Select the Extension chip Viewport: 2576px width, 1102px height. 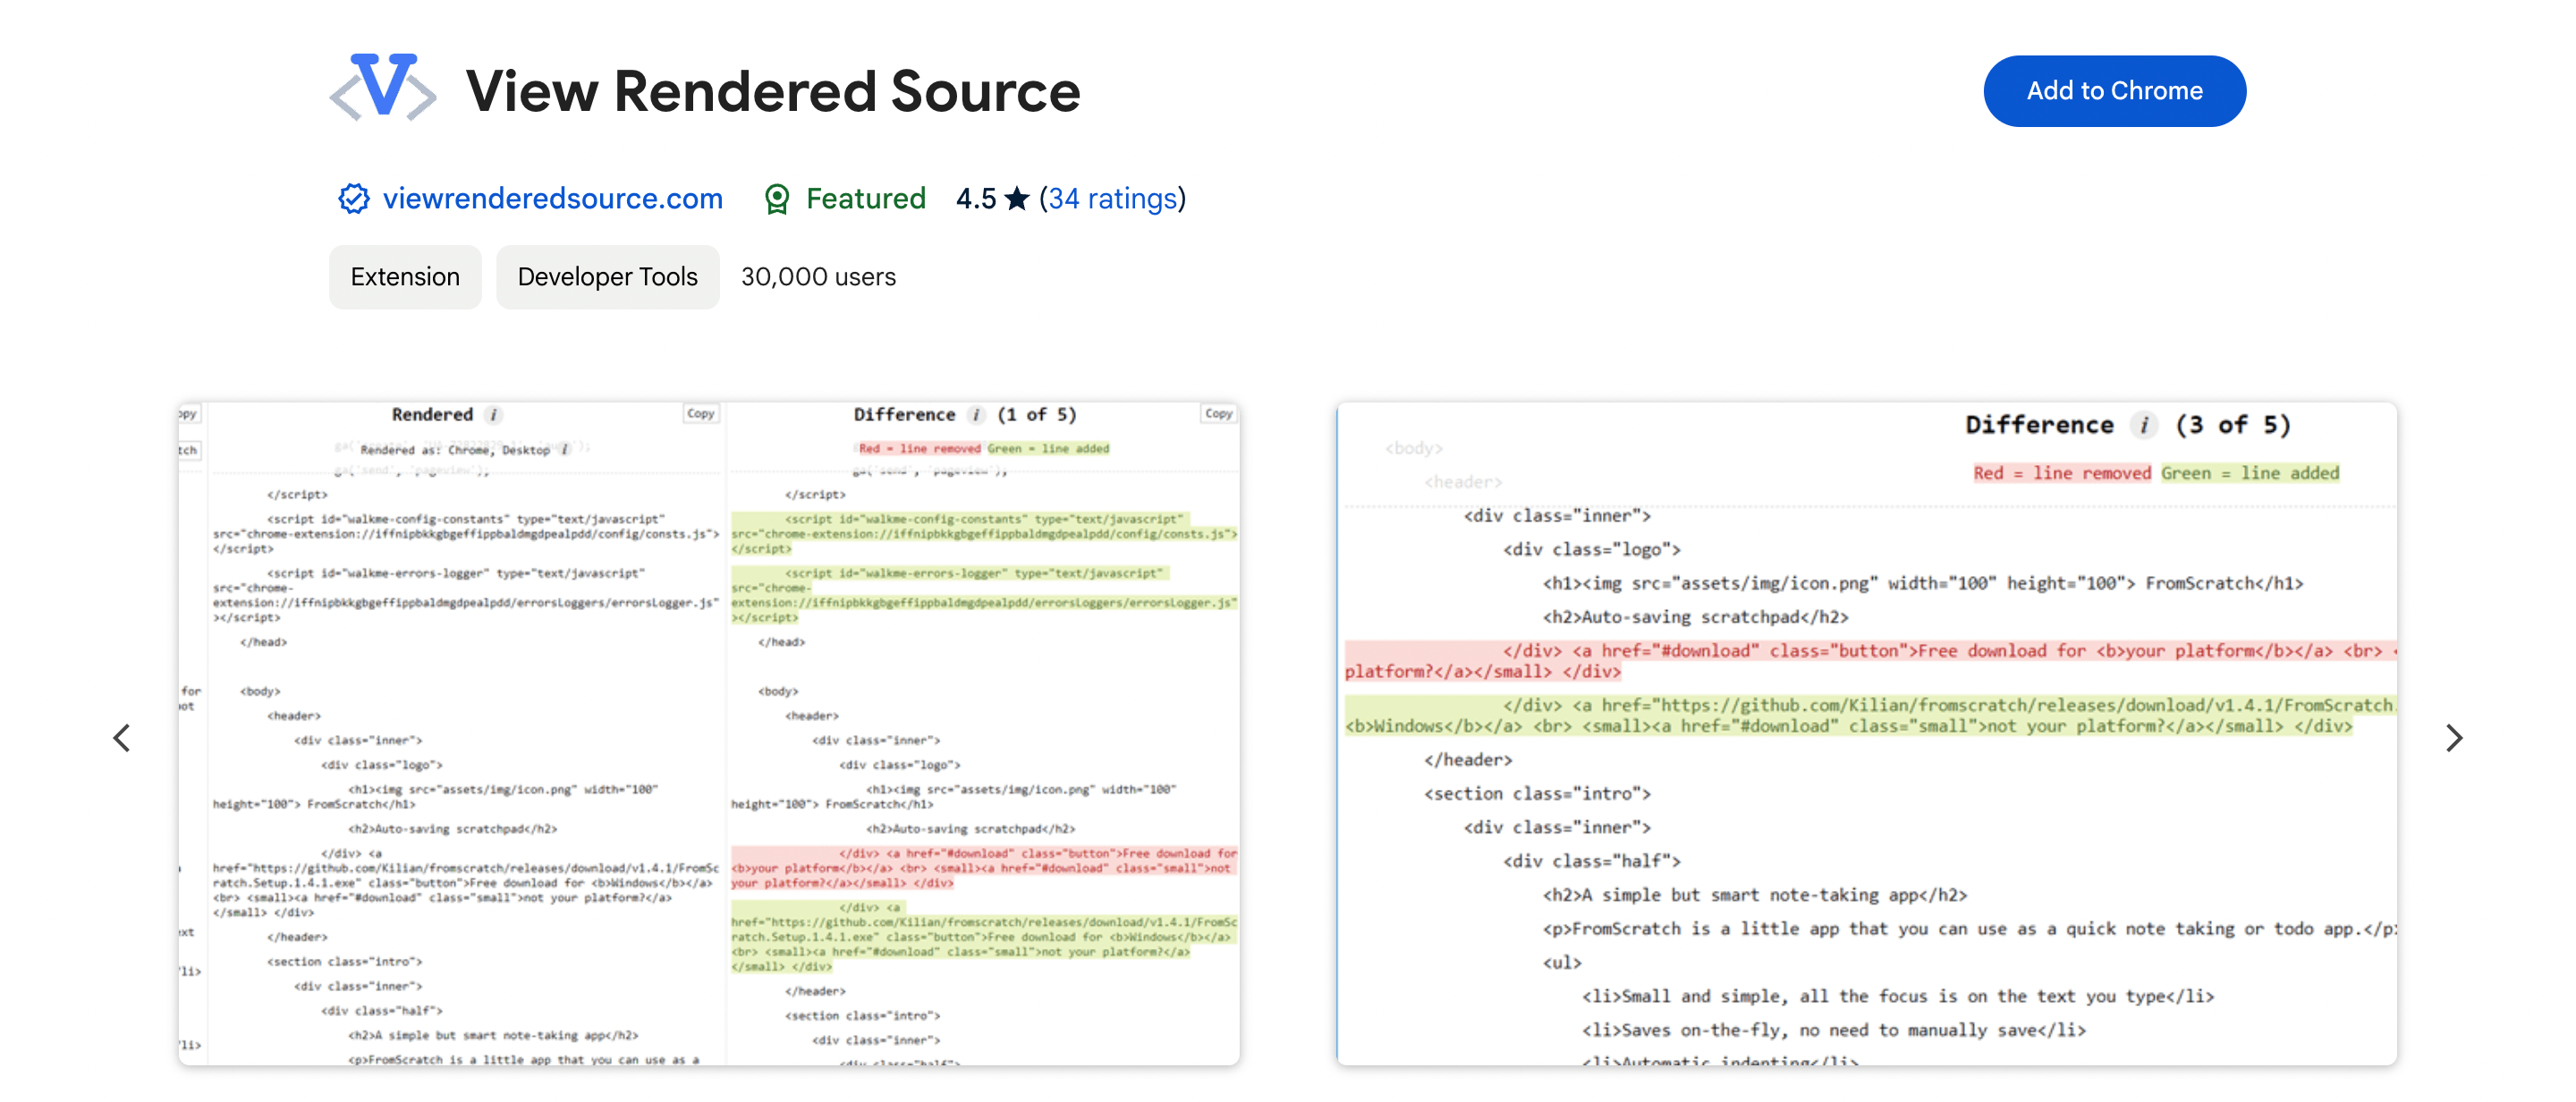pyautogui.click(x=405, y=277)
